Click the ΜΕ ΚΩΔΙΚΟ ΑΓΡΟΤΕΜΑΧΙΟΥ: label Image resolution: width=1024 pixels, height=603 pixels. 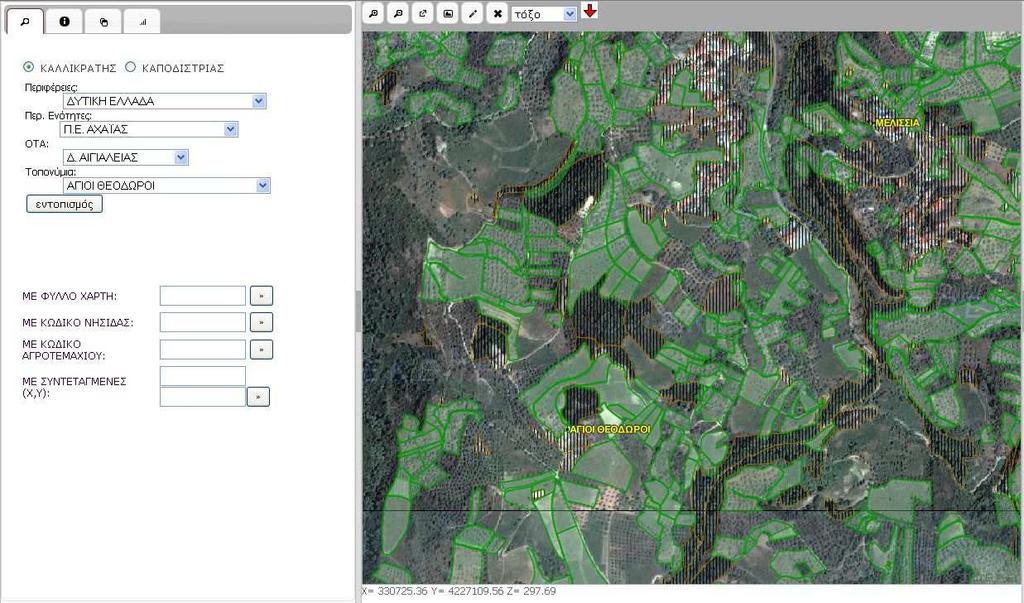[64, 350]
